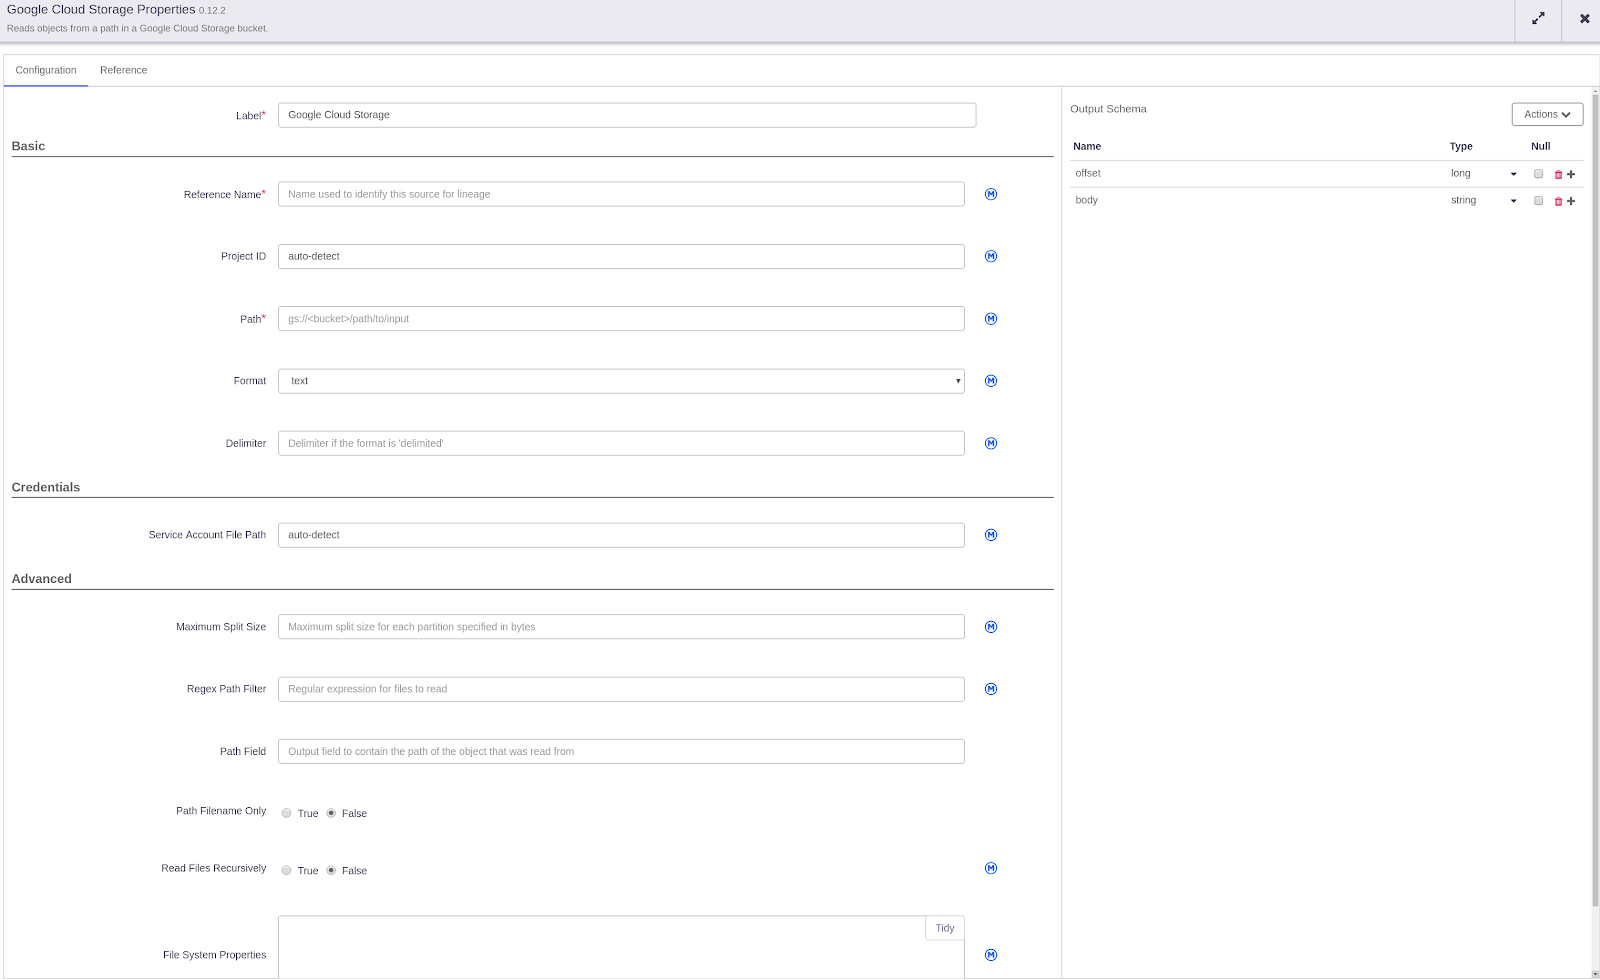The height and width of the screenshot is (980, 1600).
Task: Close the Google Cloud Storage Properties dialog
Action: [x=1584, y=18]
